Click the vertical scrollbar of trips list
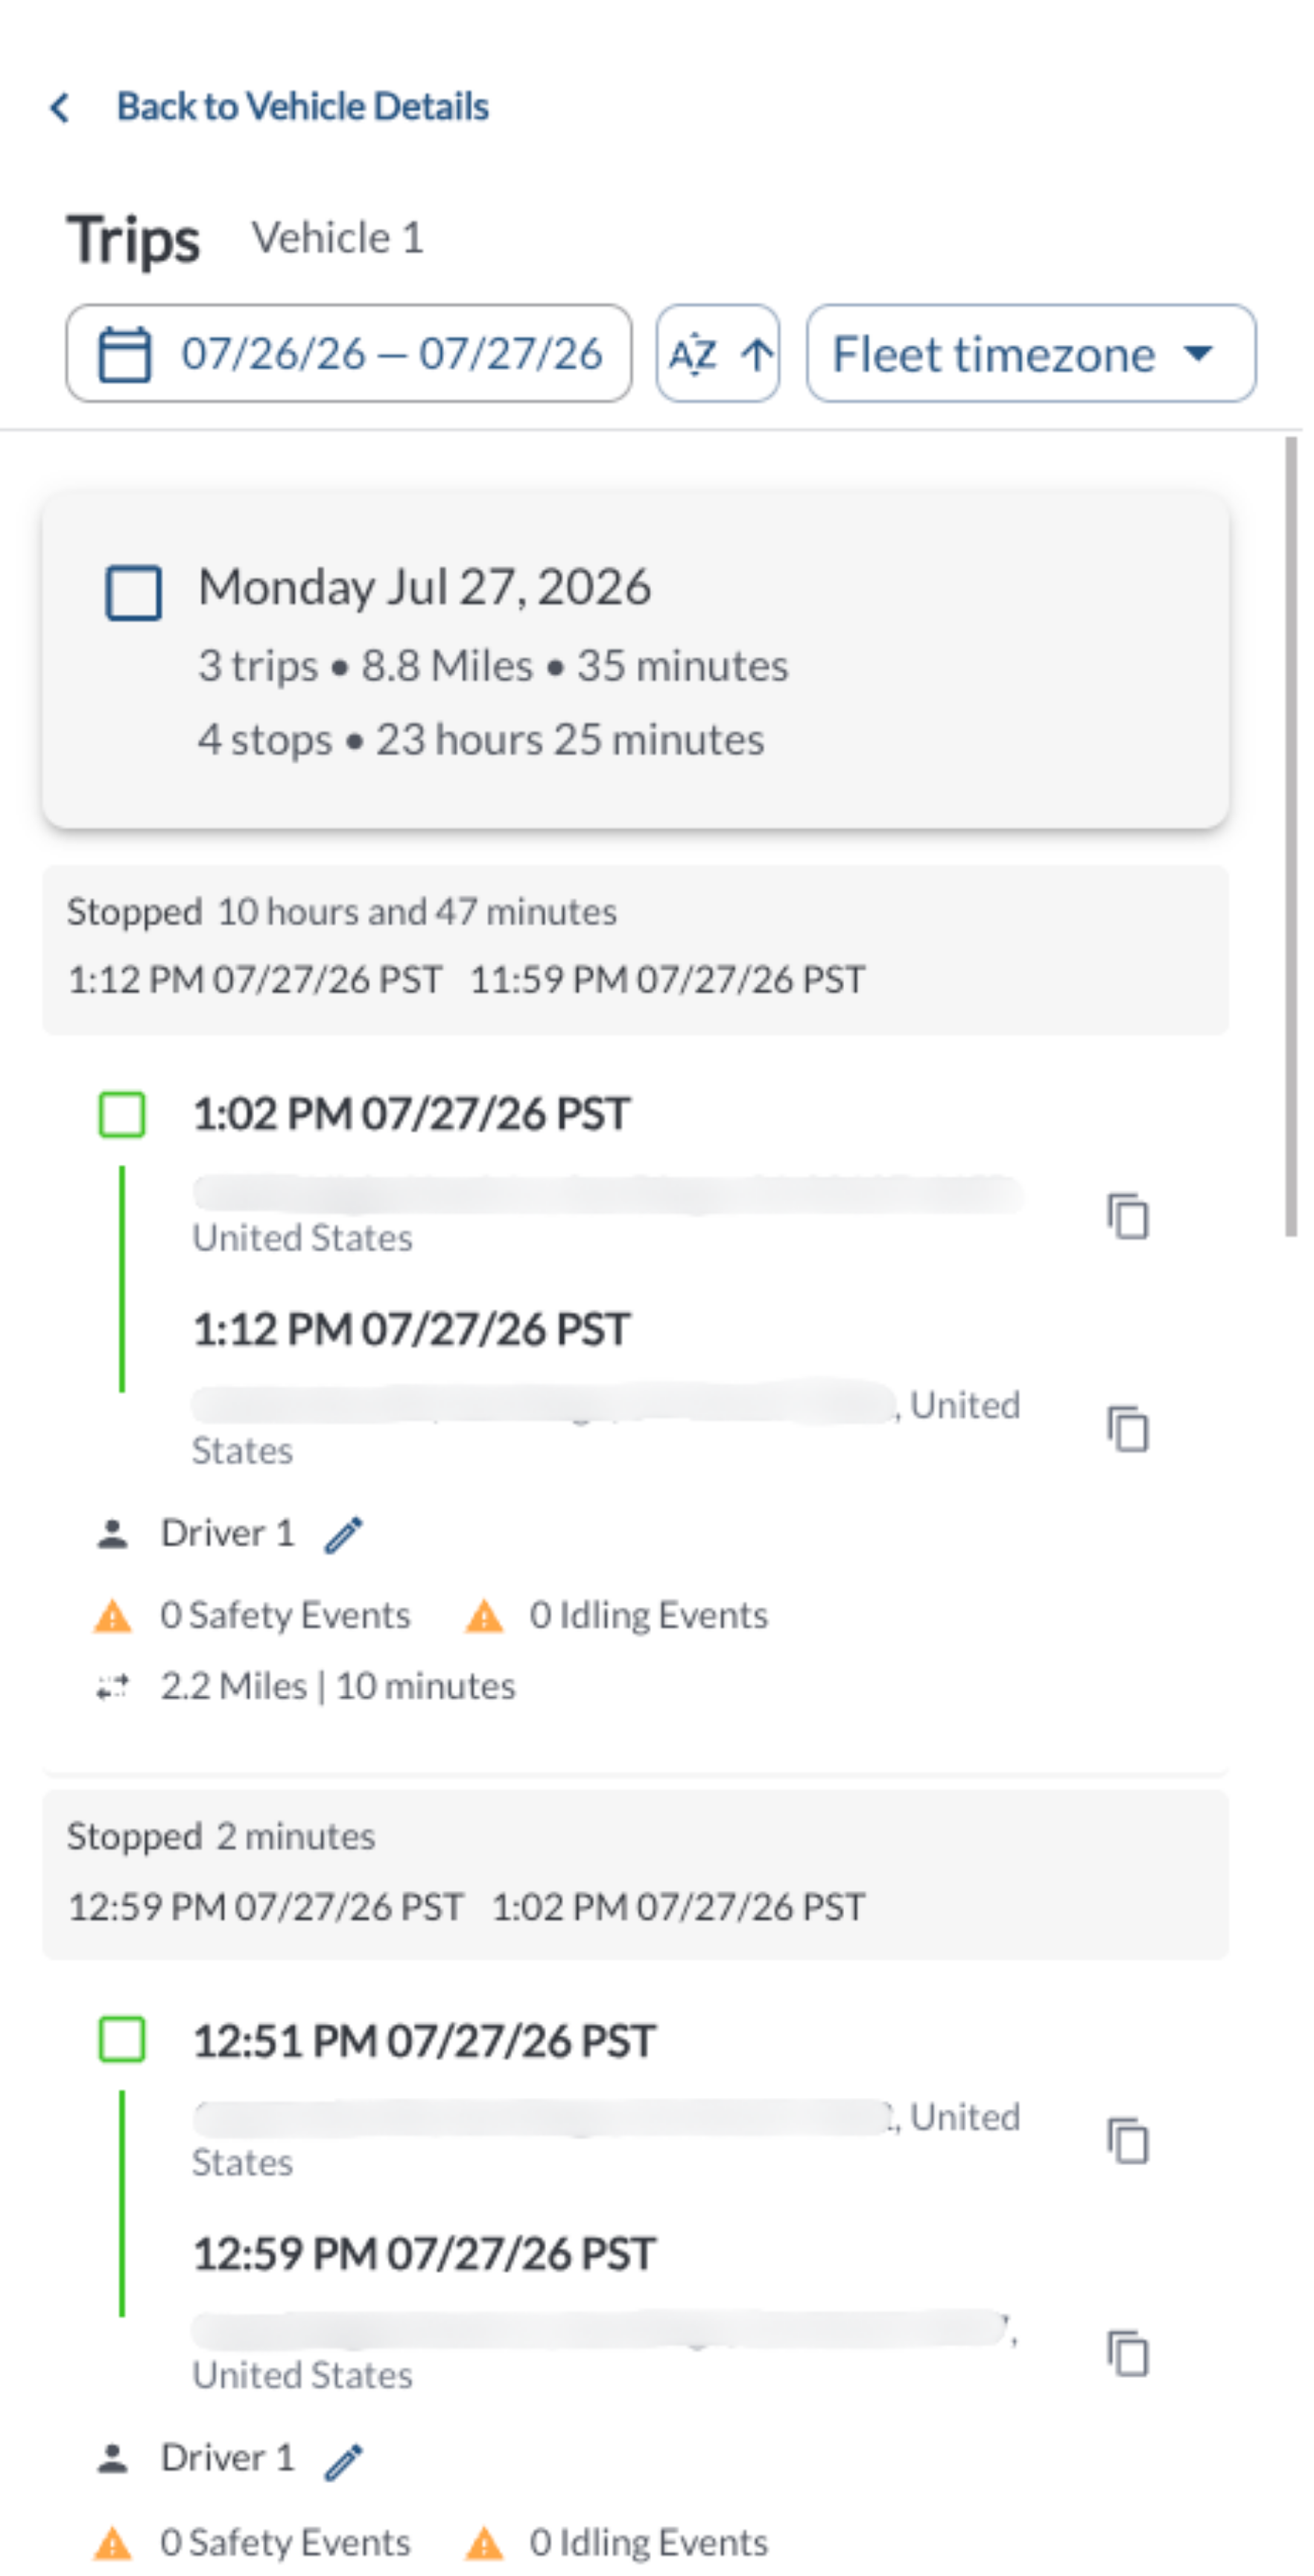This screenshot has width=1314, height=2576. tap(1291, 836)
